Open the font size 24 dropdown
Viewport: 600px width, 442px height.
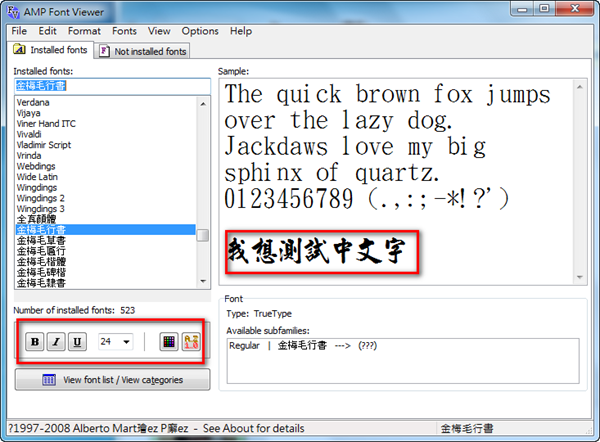pyautogui.click(x=127, y=342)
